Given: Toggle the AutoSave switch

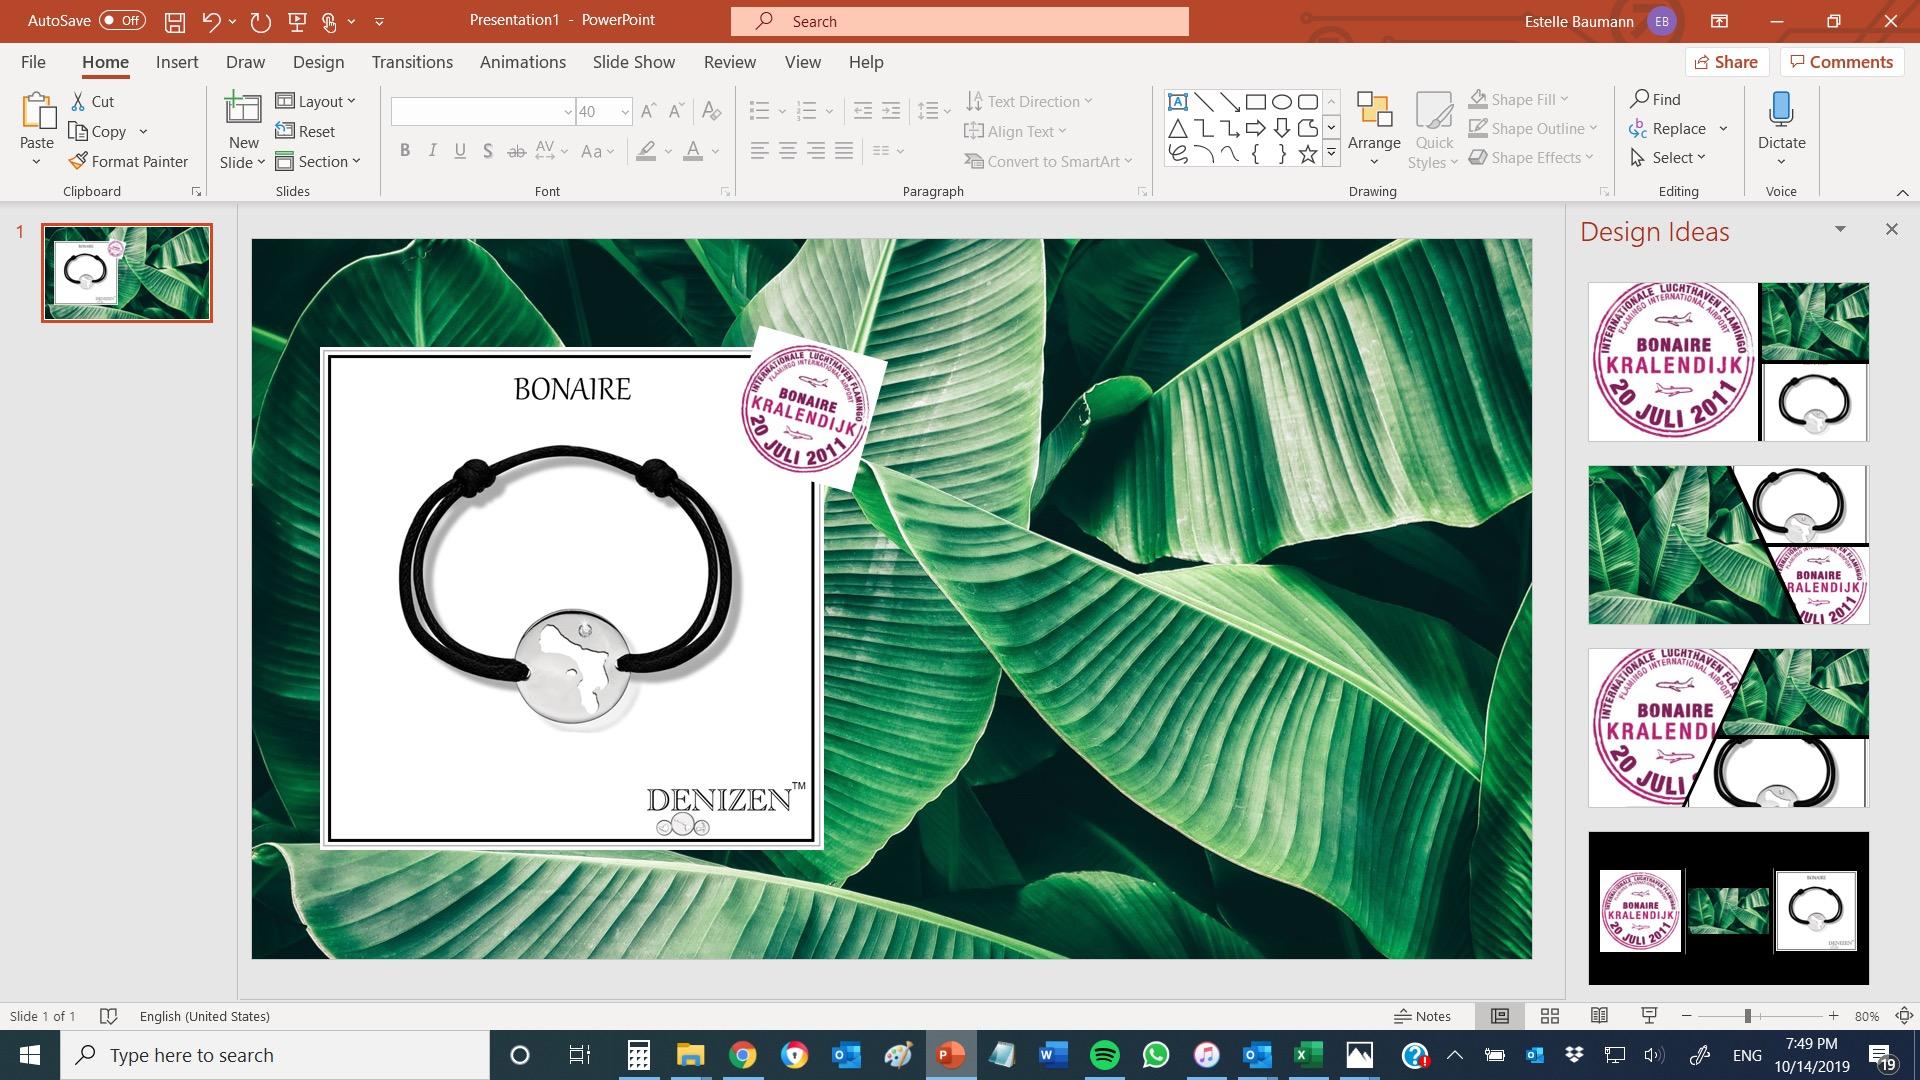Looking at the screenshot, I should click(122, 21).
